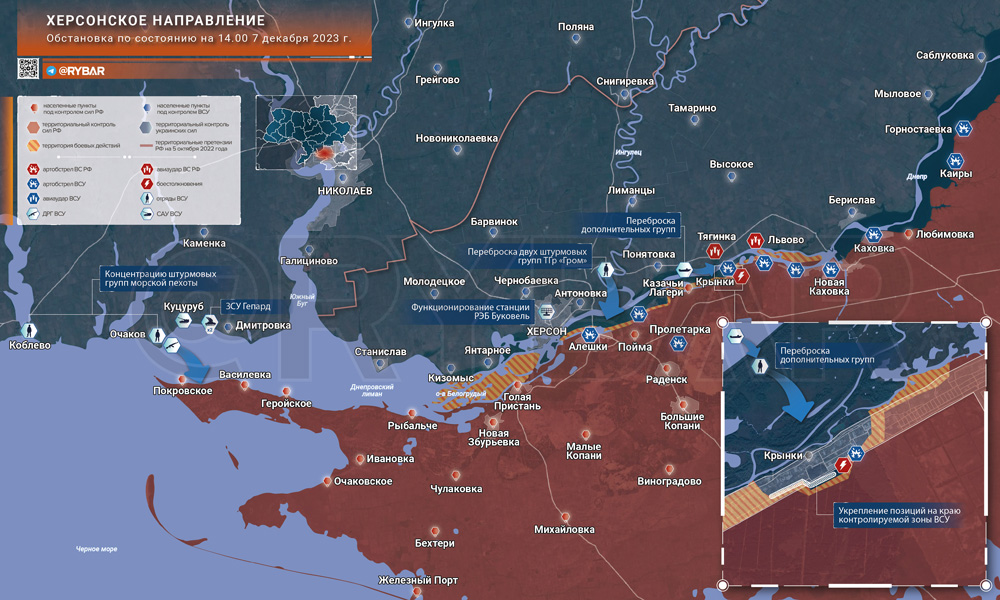1000x600 pixels.
Task: Click the legend icon for ДРГ ВСУ
Action: pos(33,214)
